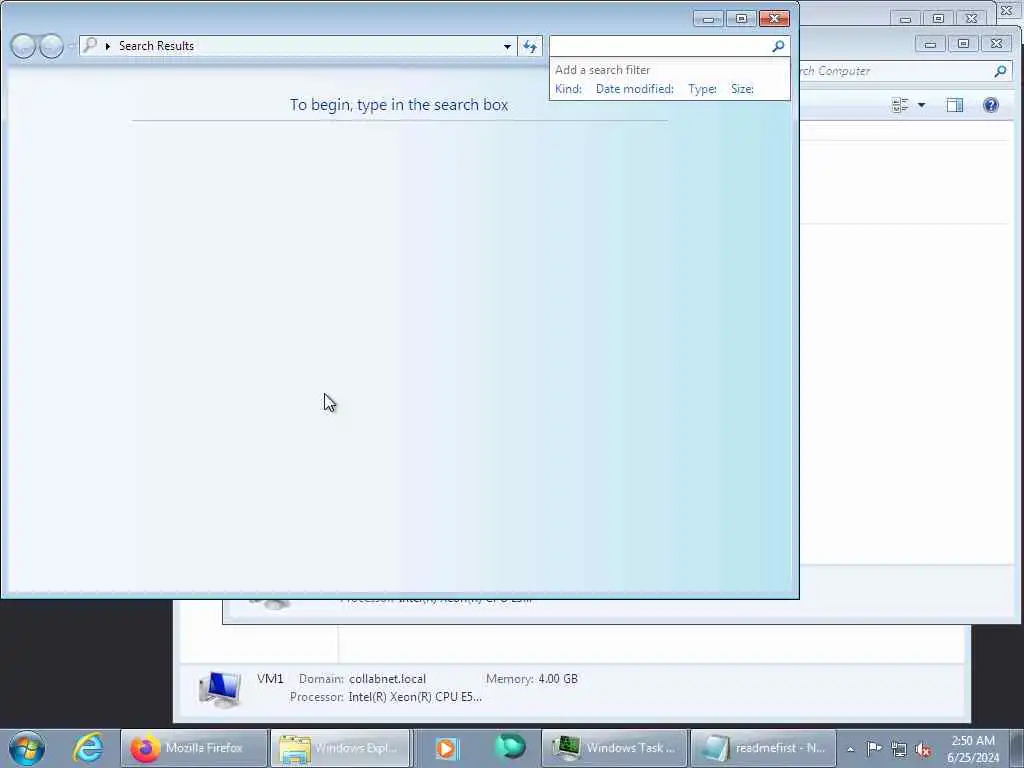Open Action Center flag tray icon
Image resolution: width=1024 pixels, height=768 pixels.
point(874,748)
